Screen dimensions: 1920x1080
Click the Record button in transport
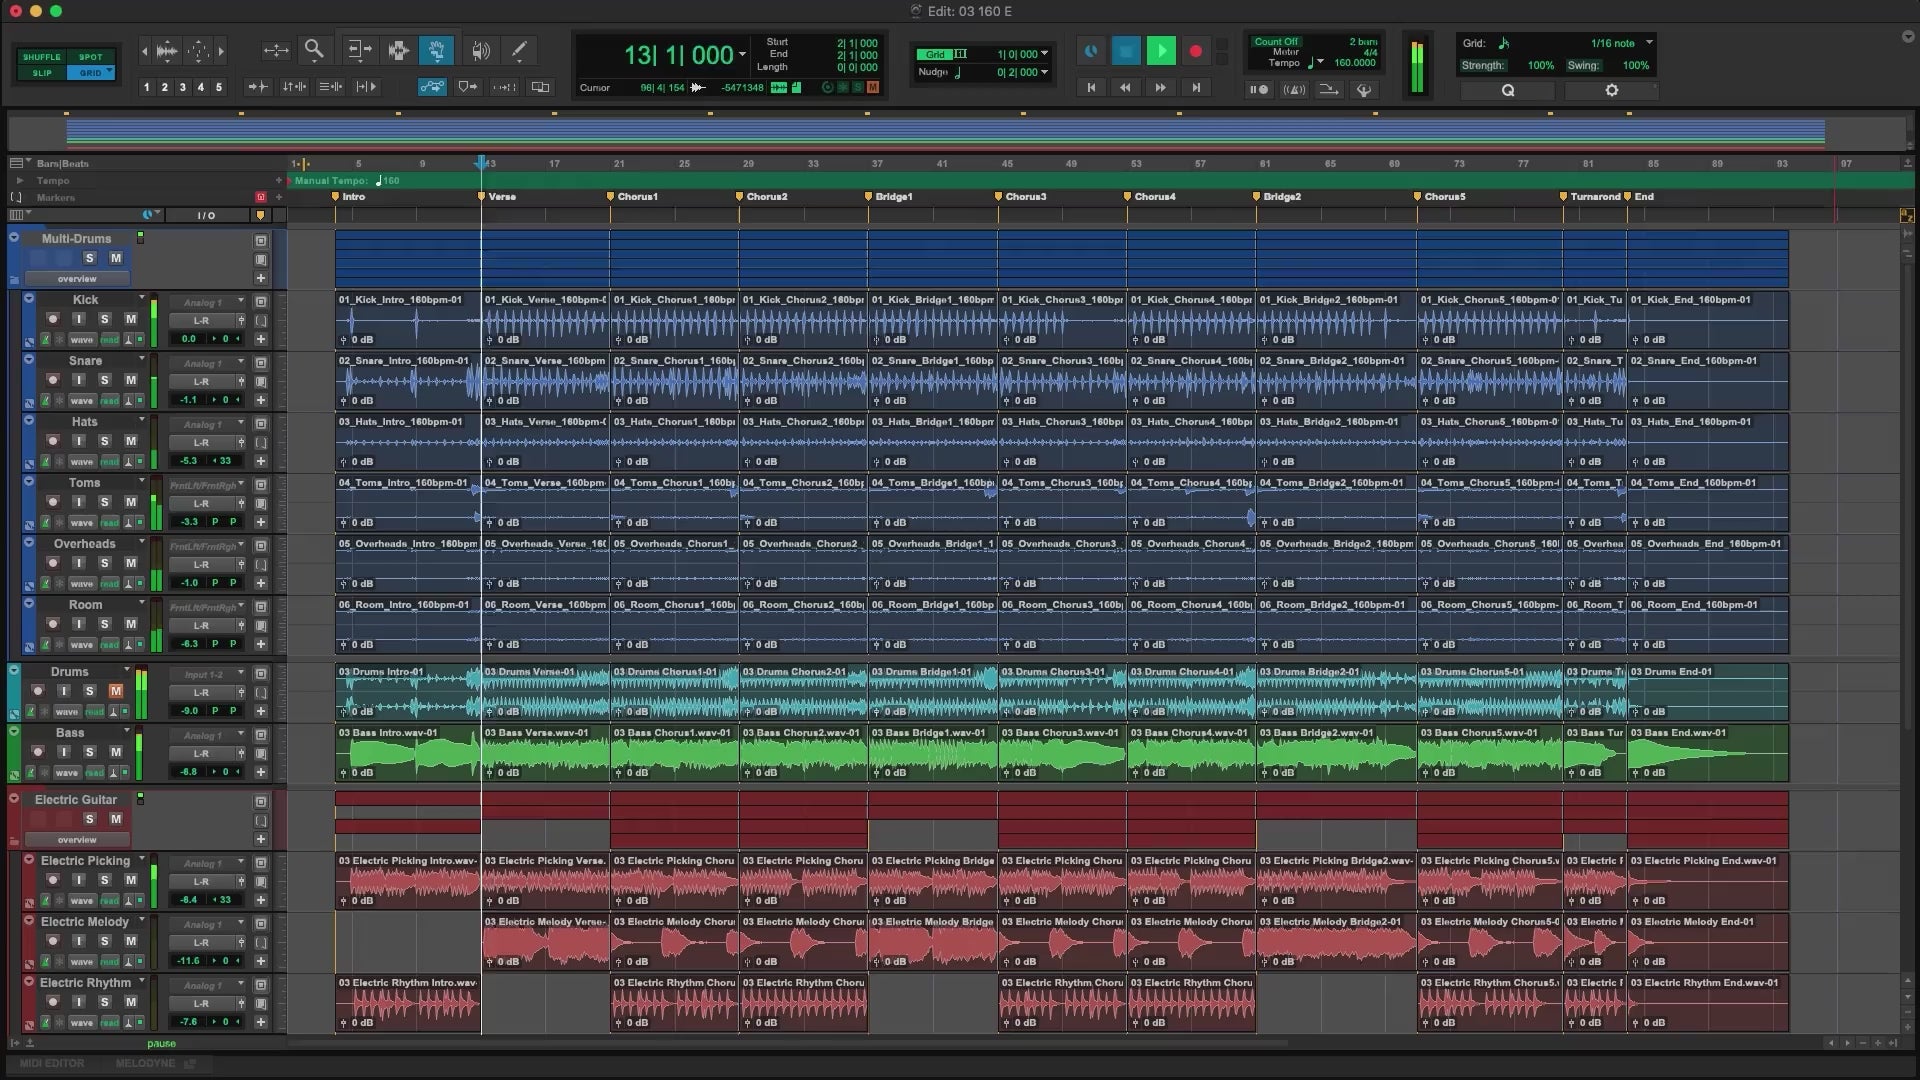[1195, 51]
